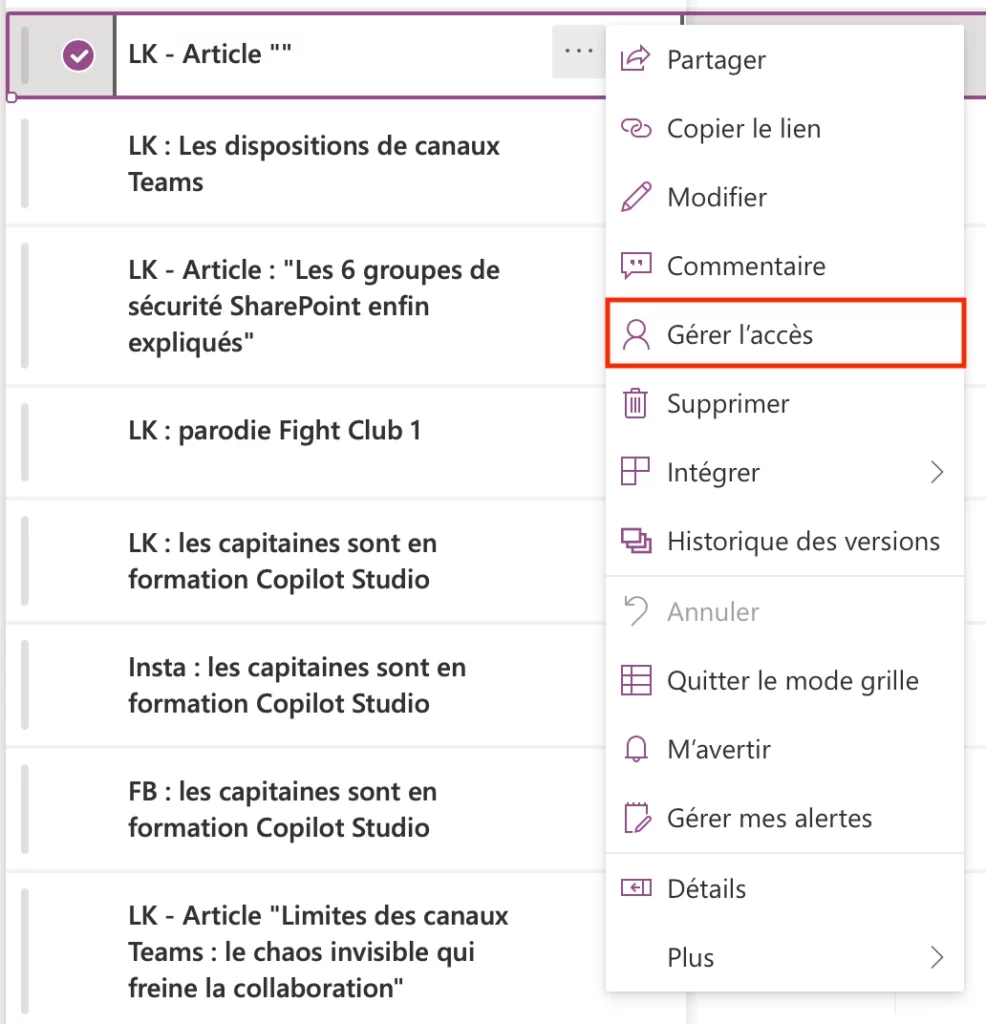Click the grayed Annuler option
986x1024 pixels.
(x=717, y=611)
